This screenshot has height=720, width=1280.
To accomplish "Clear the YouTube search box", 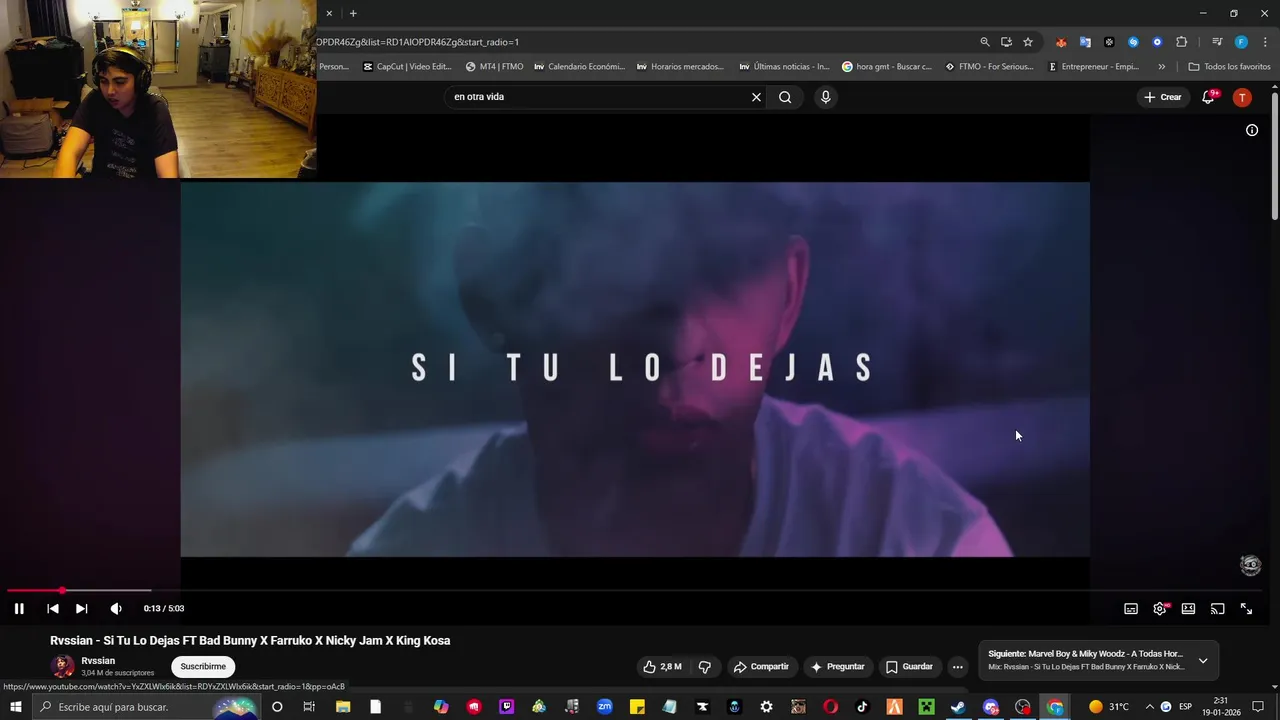I will click(x=756, y=97).
